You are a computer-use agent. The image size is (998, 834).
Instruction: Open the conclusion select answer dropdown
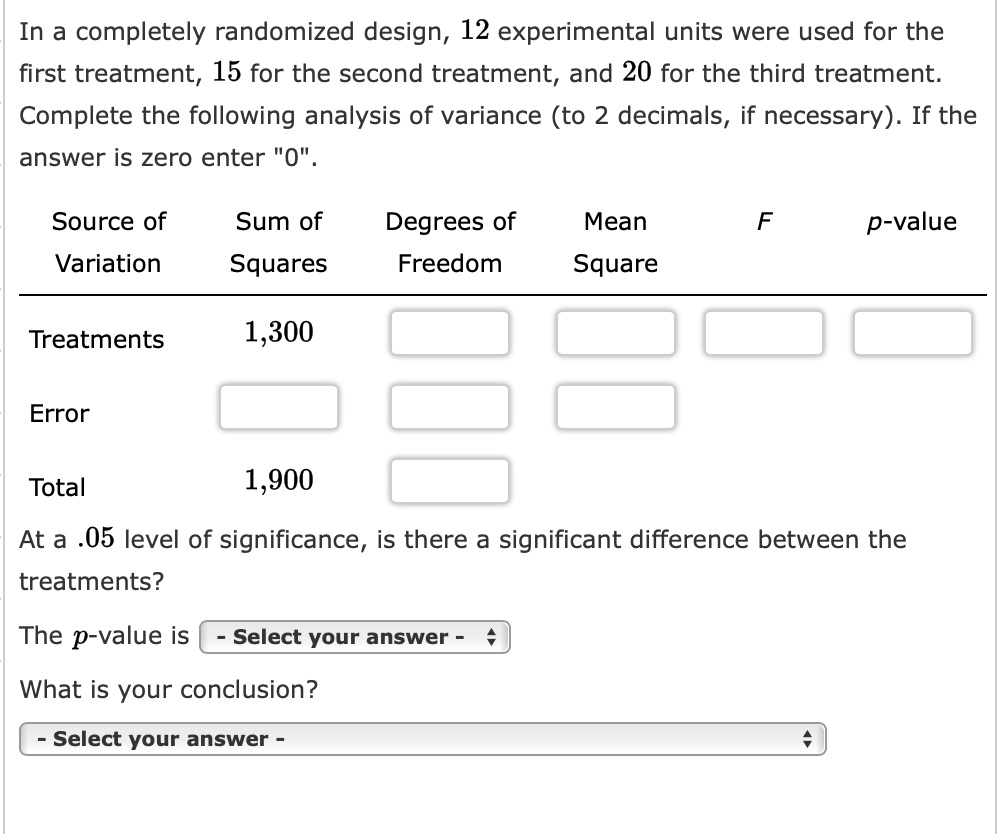[422, 739]
